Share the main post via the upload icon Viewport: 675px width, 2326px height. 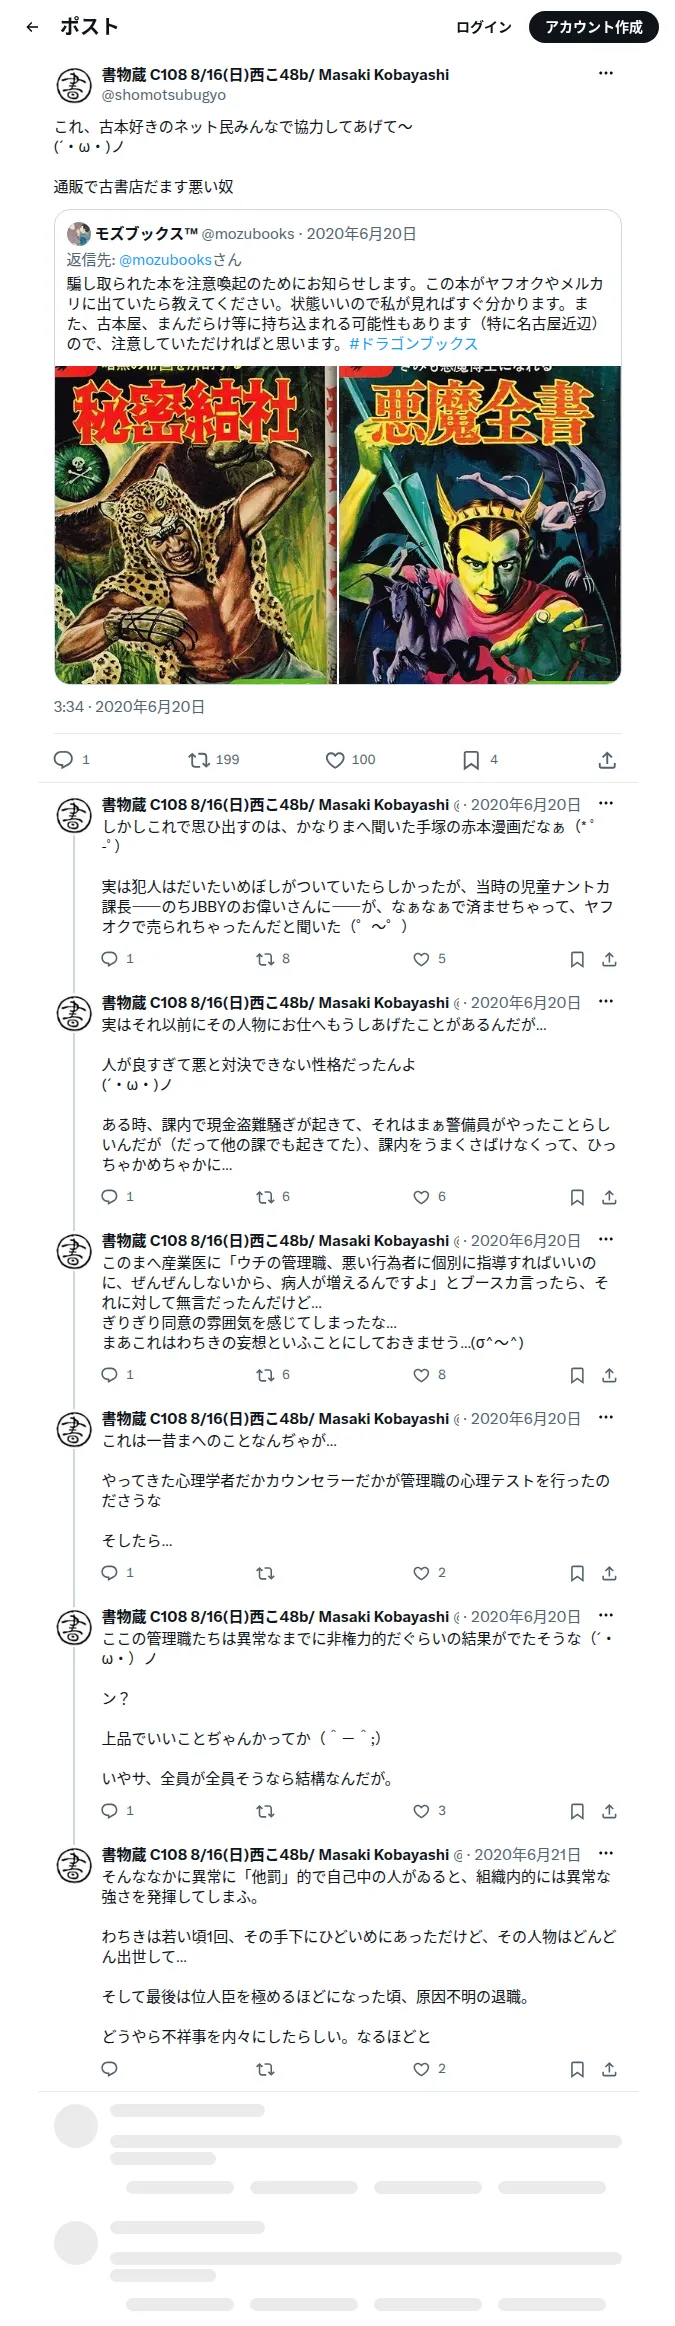point(607,760)
